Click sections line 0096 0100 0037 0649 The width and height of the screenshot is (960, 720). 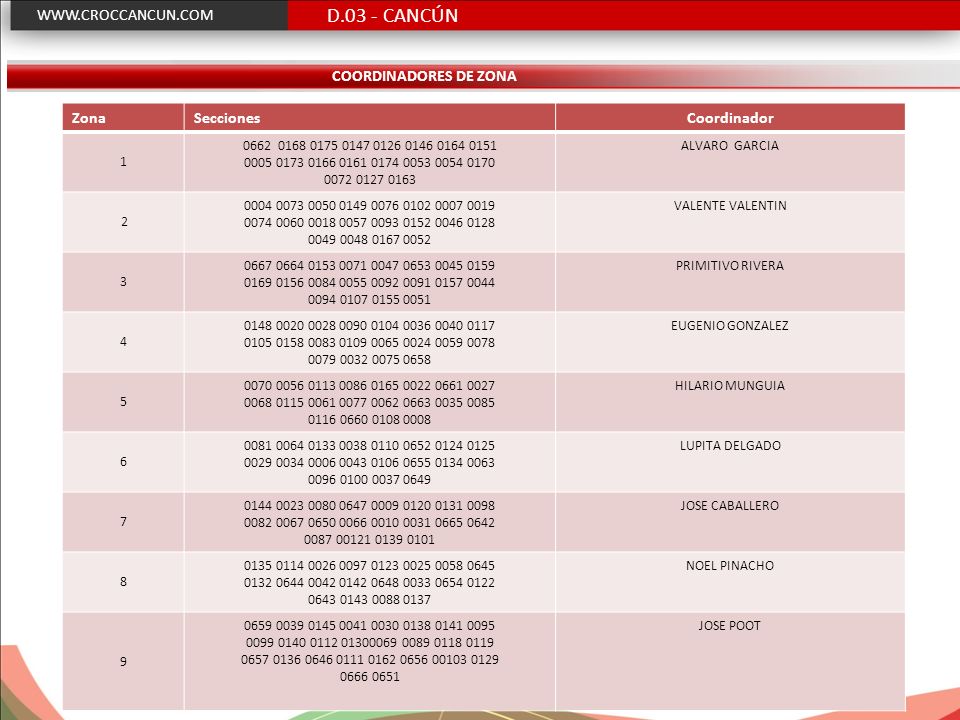(370, 480)
